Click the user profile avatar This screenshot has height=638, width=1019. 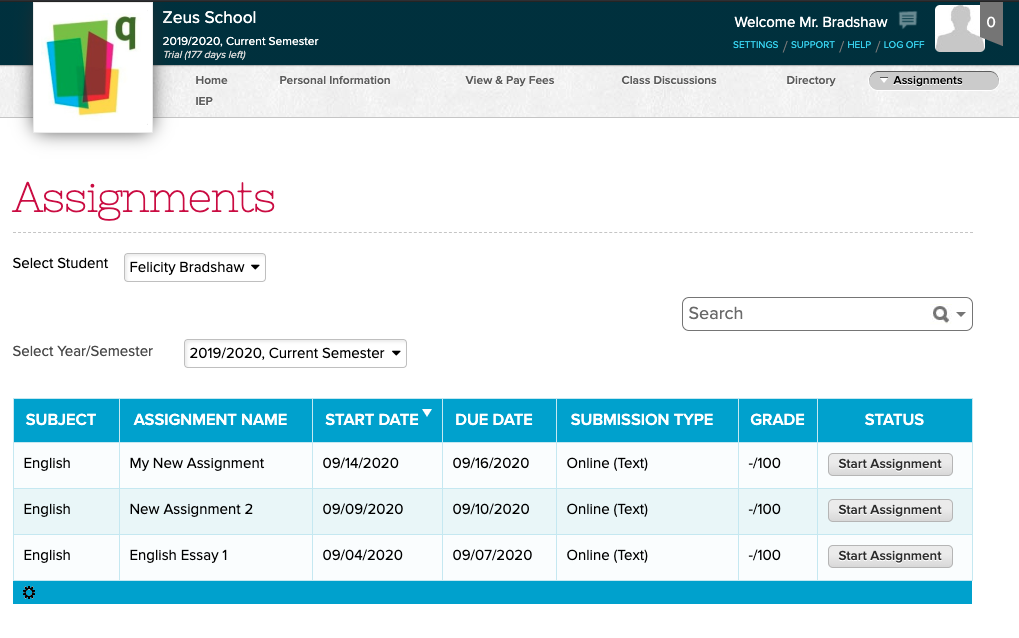[x=960, y=28]
